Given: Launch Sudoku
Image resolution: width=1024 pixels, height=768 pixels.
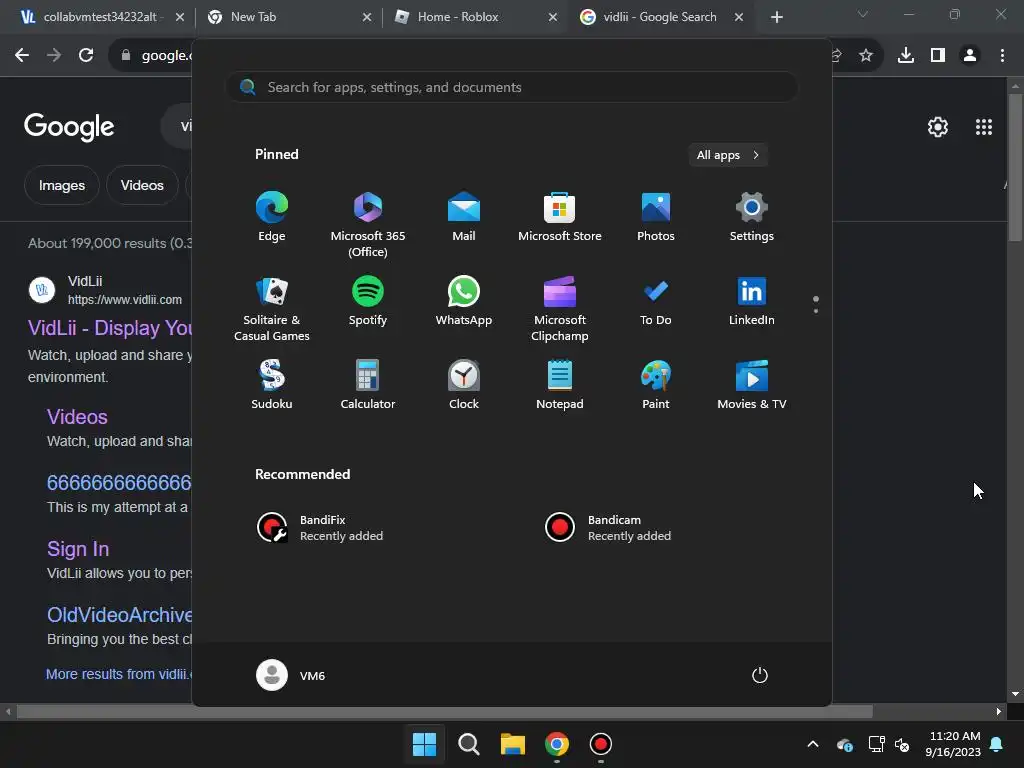Looking at the screenshot, I should coord(272,385).
